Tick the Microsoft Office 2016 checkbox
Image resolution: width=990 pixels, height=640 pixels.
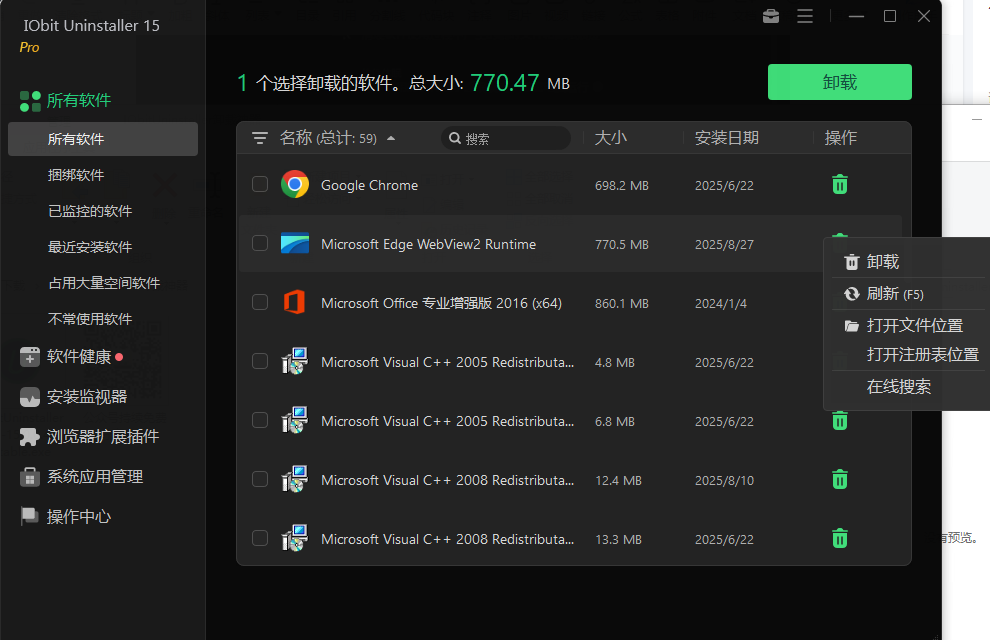point(259,302)
